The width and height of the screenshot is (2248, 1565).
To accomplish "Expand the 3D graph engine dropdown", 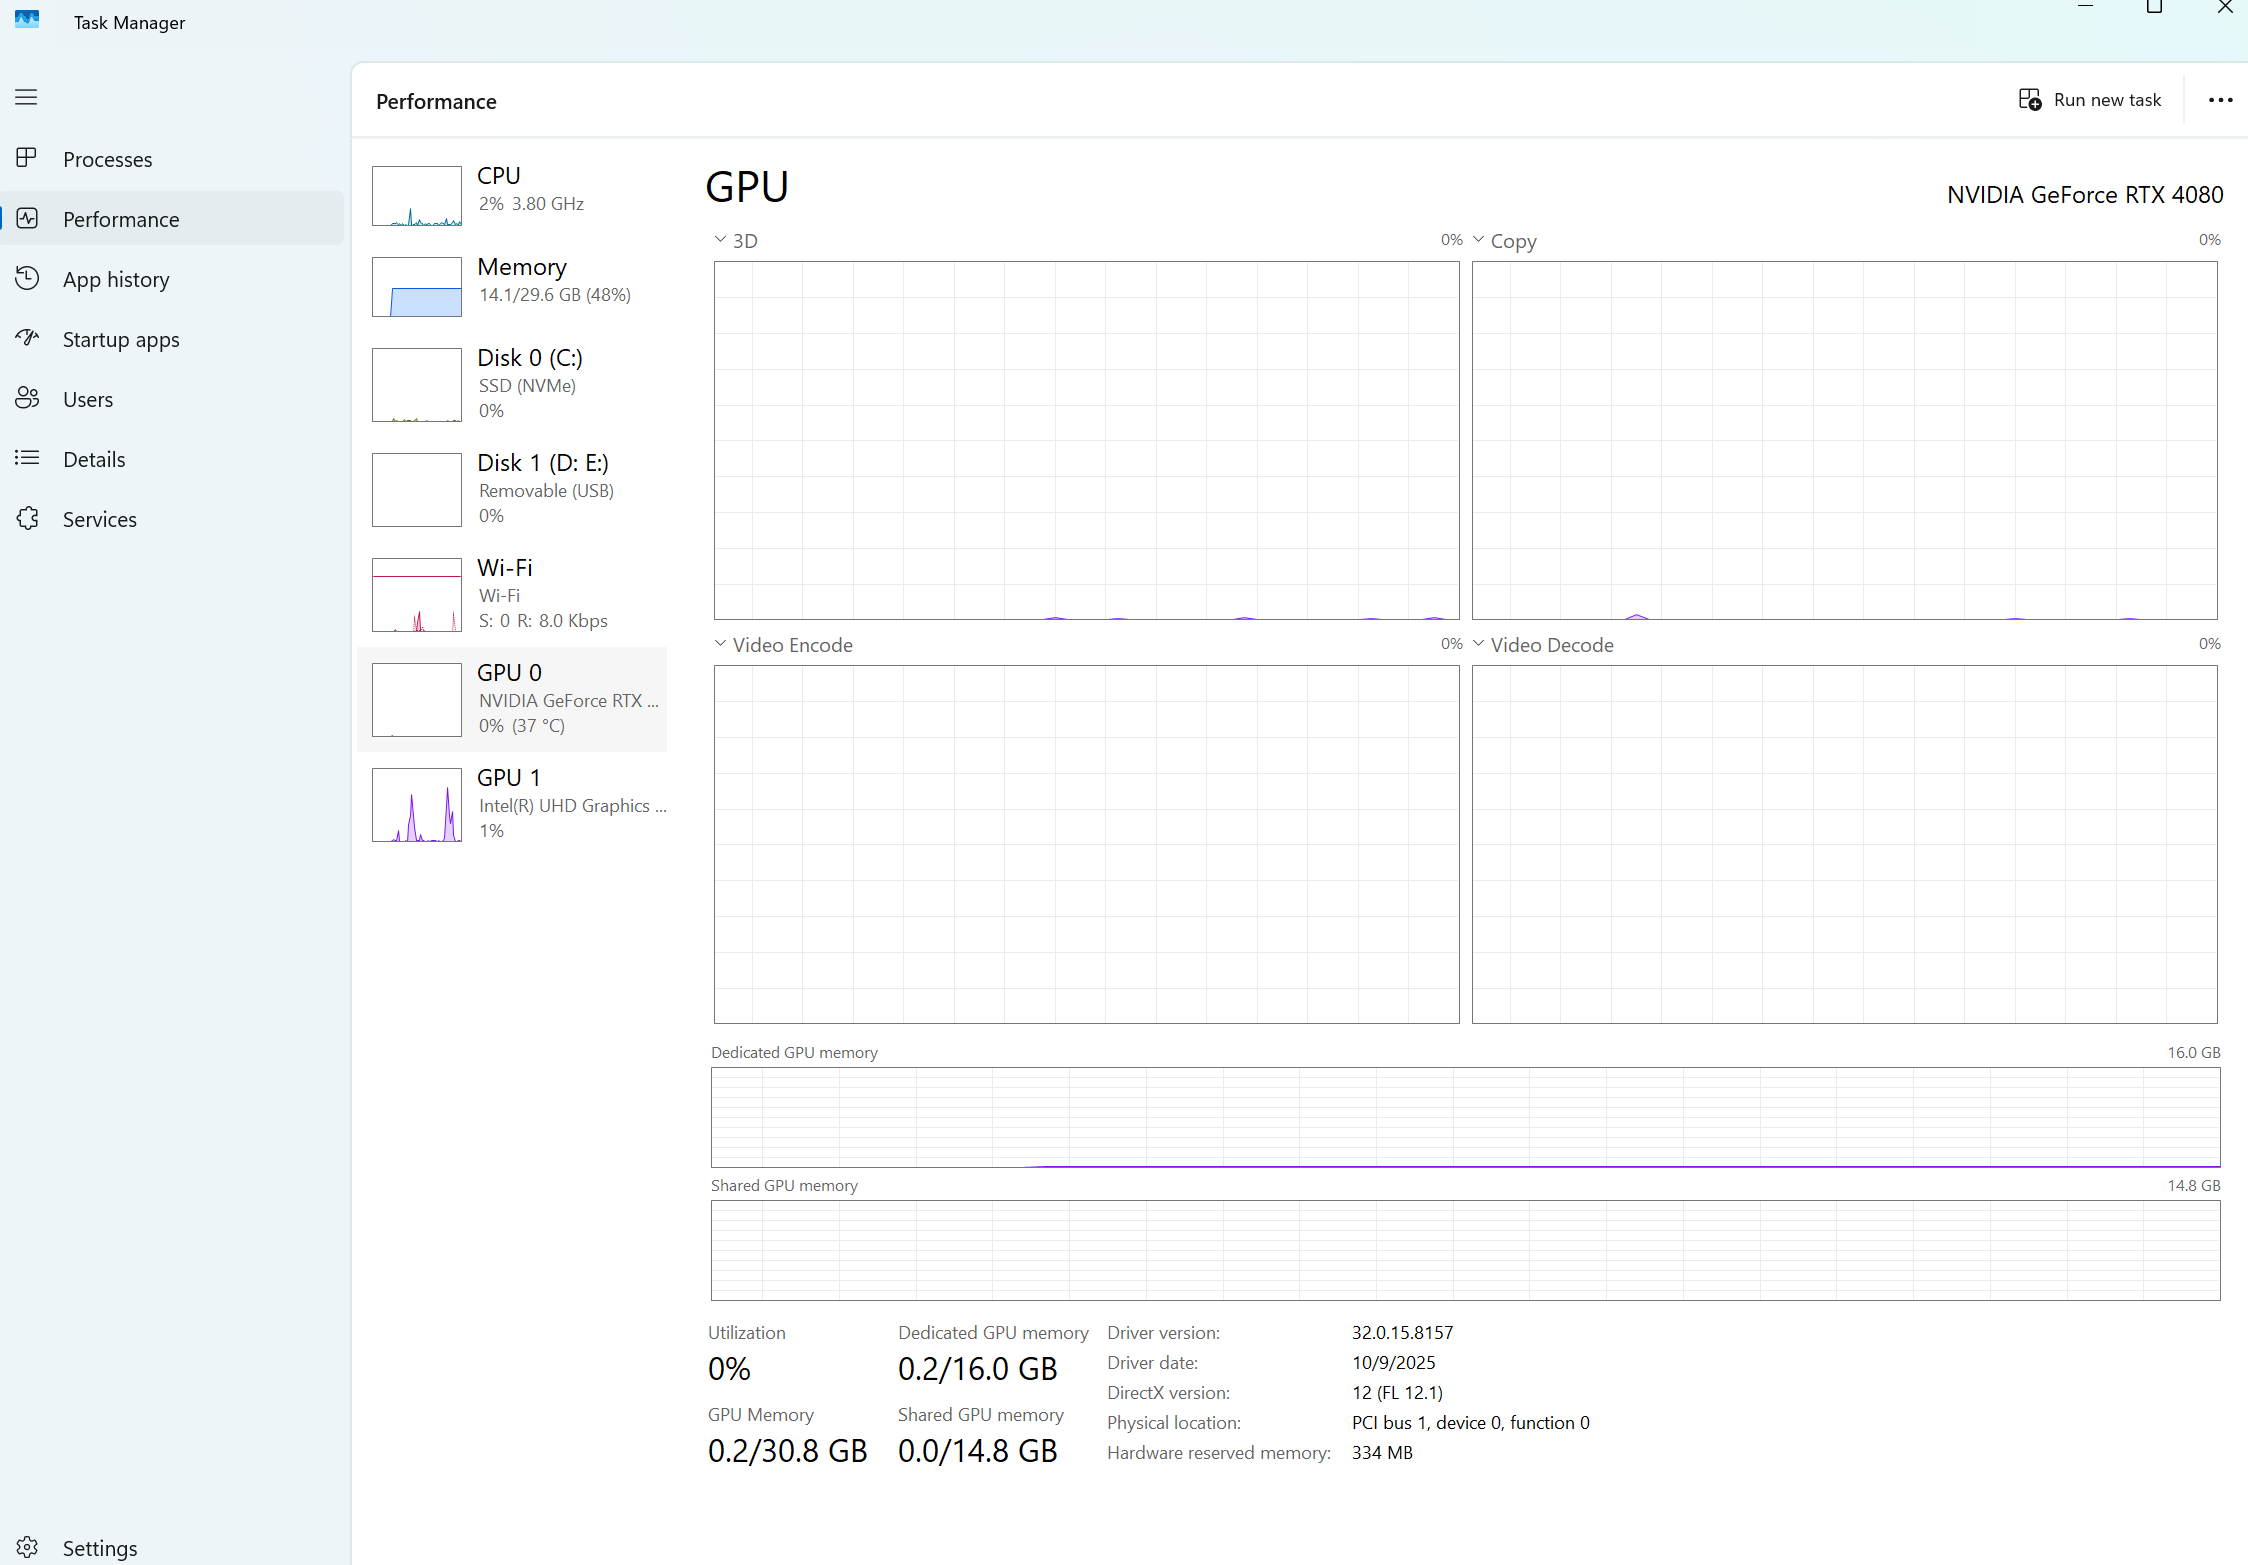I will click(720, 240).
